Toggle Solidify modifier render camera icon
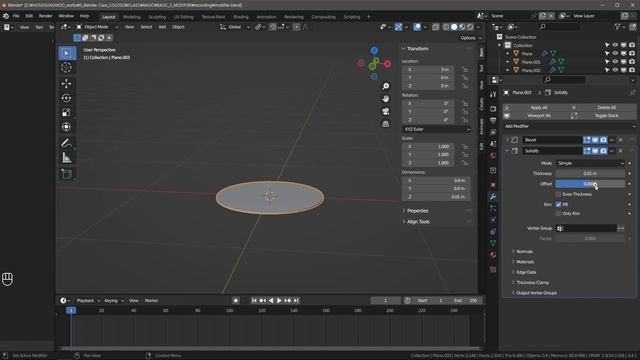640x360 pixels. pyautogui.click(x=604, y=151)
